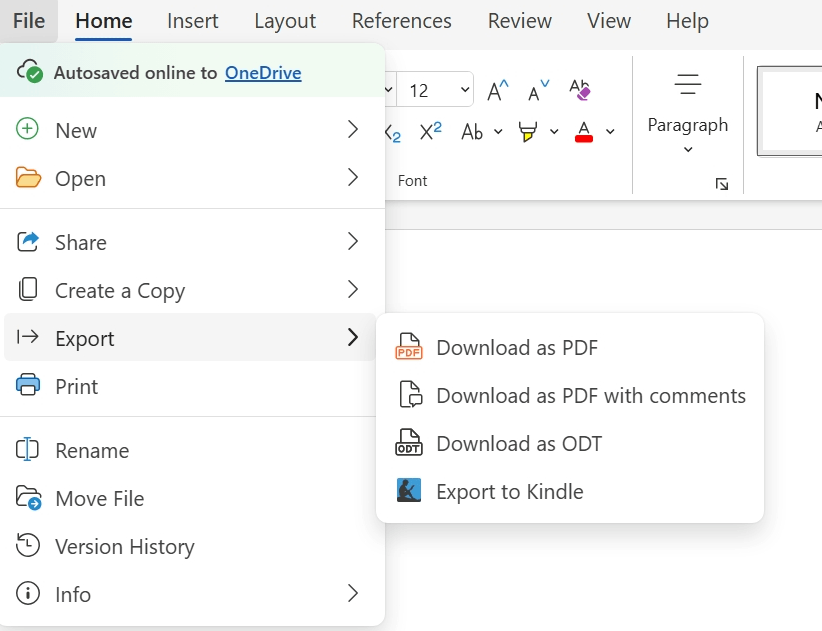Image resolution: width=822 pixels, height=631 pixels.
Task: Open the Paragraph dialog launcher
Action: pos(722,184)
